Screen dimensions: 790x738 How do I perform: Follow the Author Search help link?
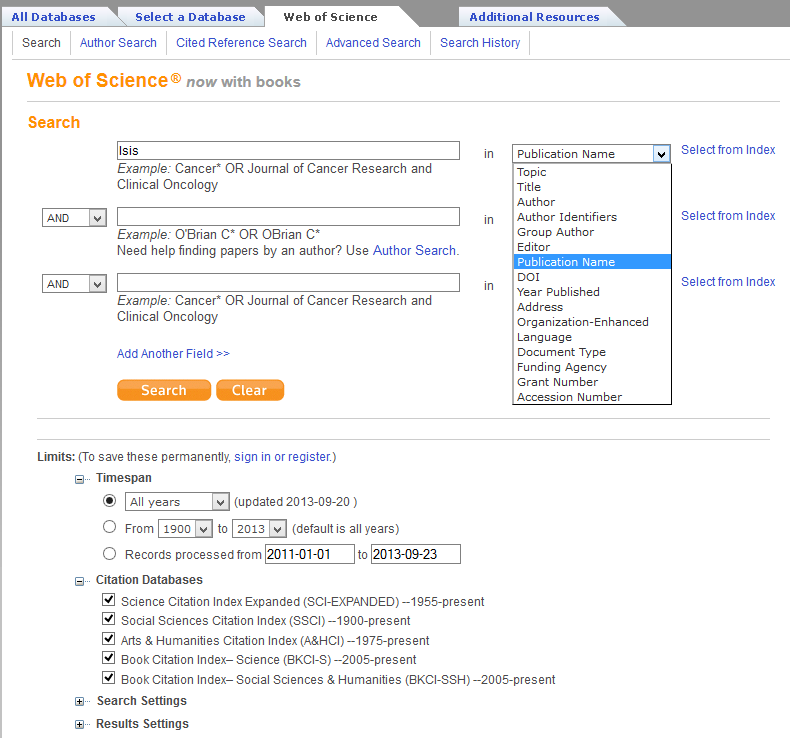[x=414, y=251]
